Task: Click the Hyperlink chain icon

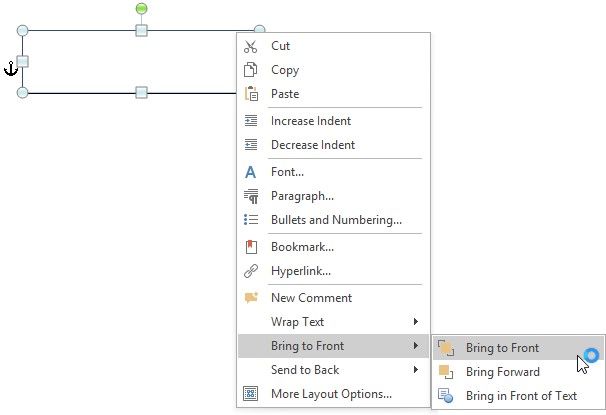Action: pos(251,271)
